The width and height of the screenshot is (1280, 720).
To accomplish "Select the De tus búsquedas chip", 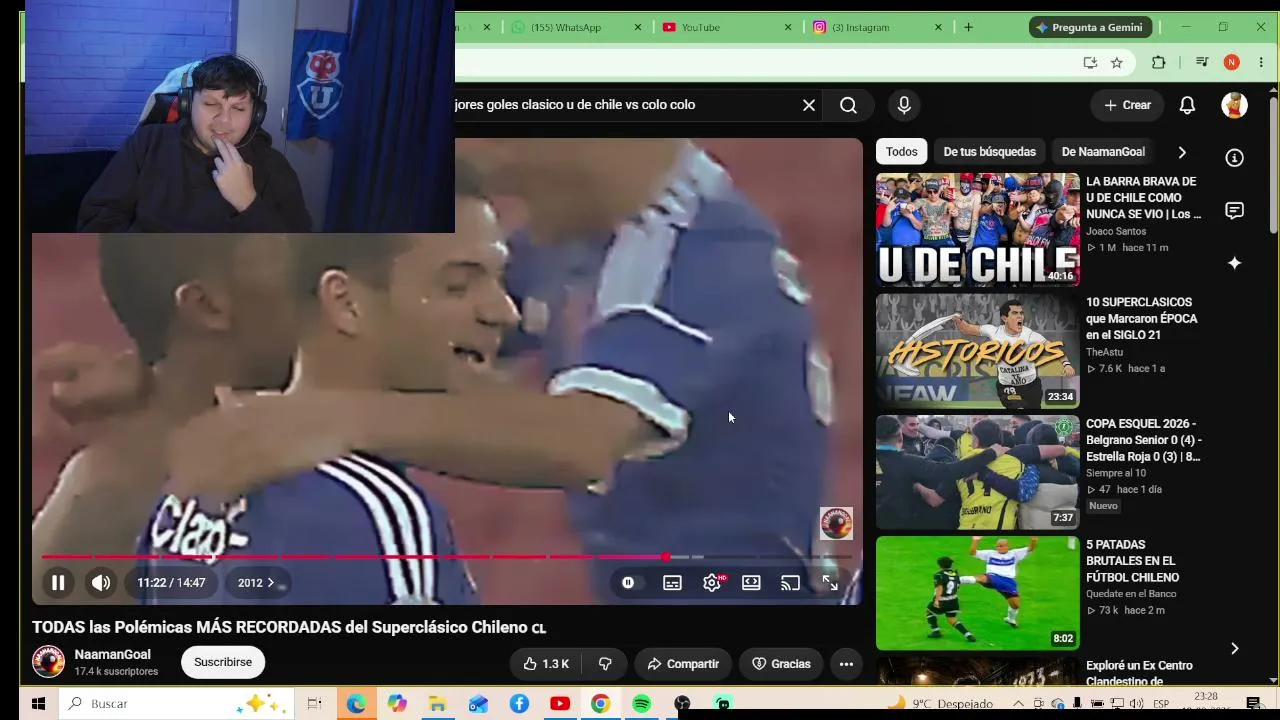I will [x=989, y=152].
